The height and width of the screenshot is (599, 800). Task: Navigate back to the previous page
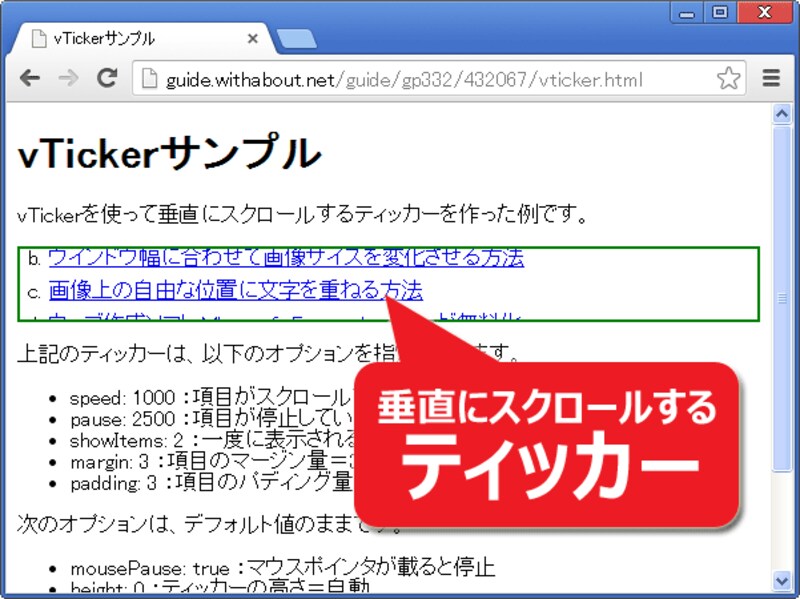[31, 78]
